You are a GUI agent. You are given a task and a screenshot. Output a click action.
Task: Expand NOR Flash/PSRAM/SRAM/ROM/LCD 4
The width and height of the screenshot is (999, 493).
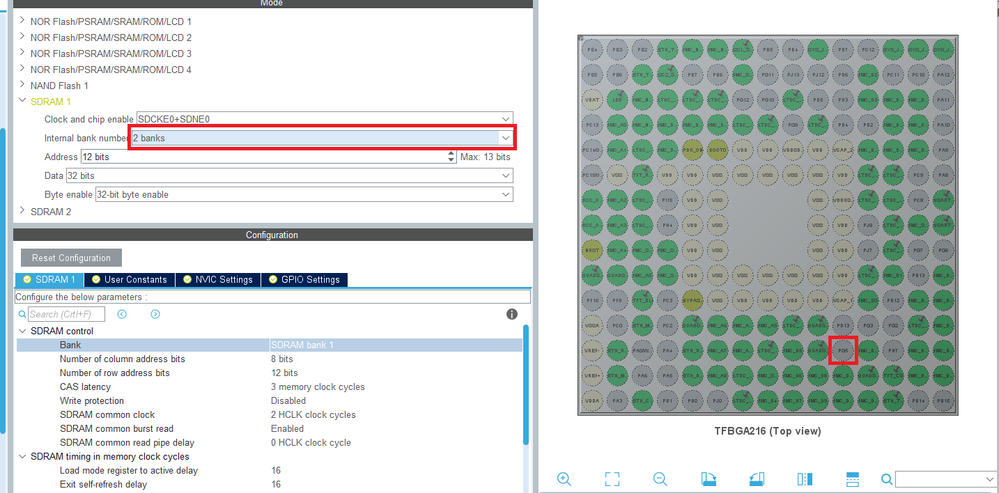click(23, 69)
